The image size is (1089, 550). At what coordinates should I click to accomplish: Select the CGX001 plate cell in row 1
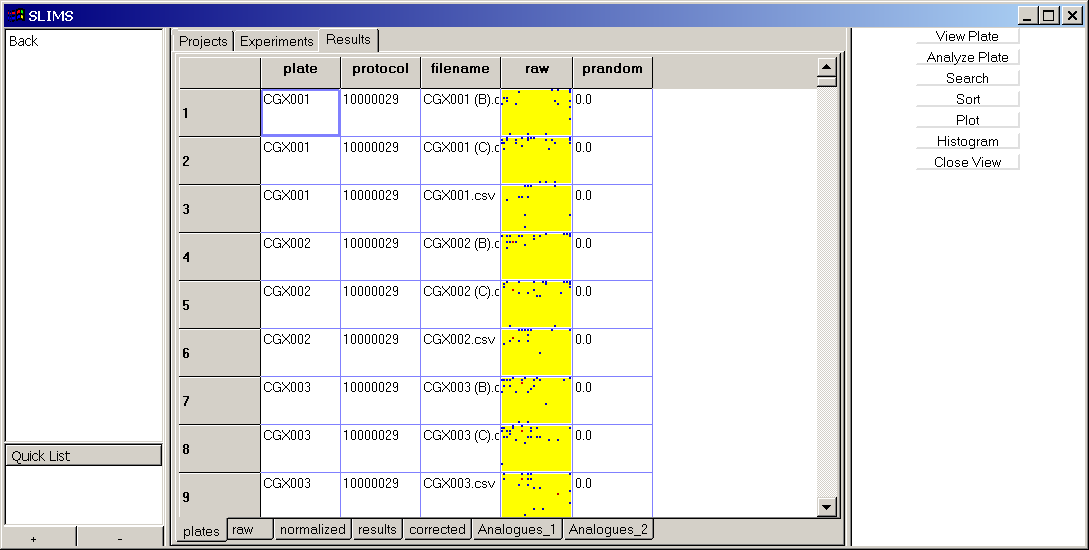[x=300, y=112]
